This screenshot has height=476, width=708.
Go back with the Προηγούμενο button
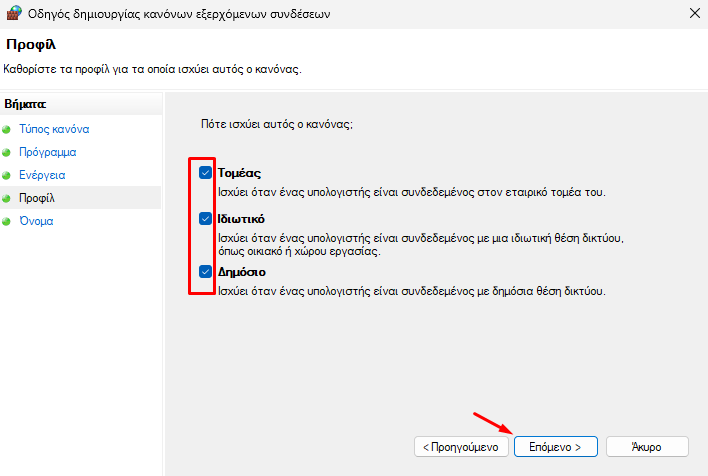point(461,447)
